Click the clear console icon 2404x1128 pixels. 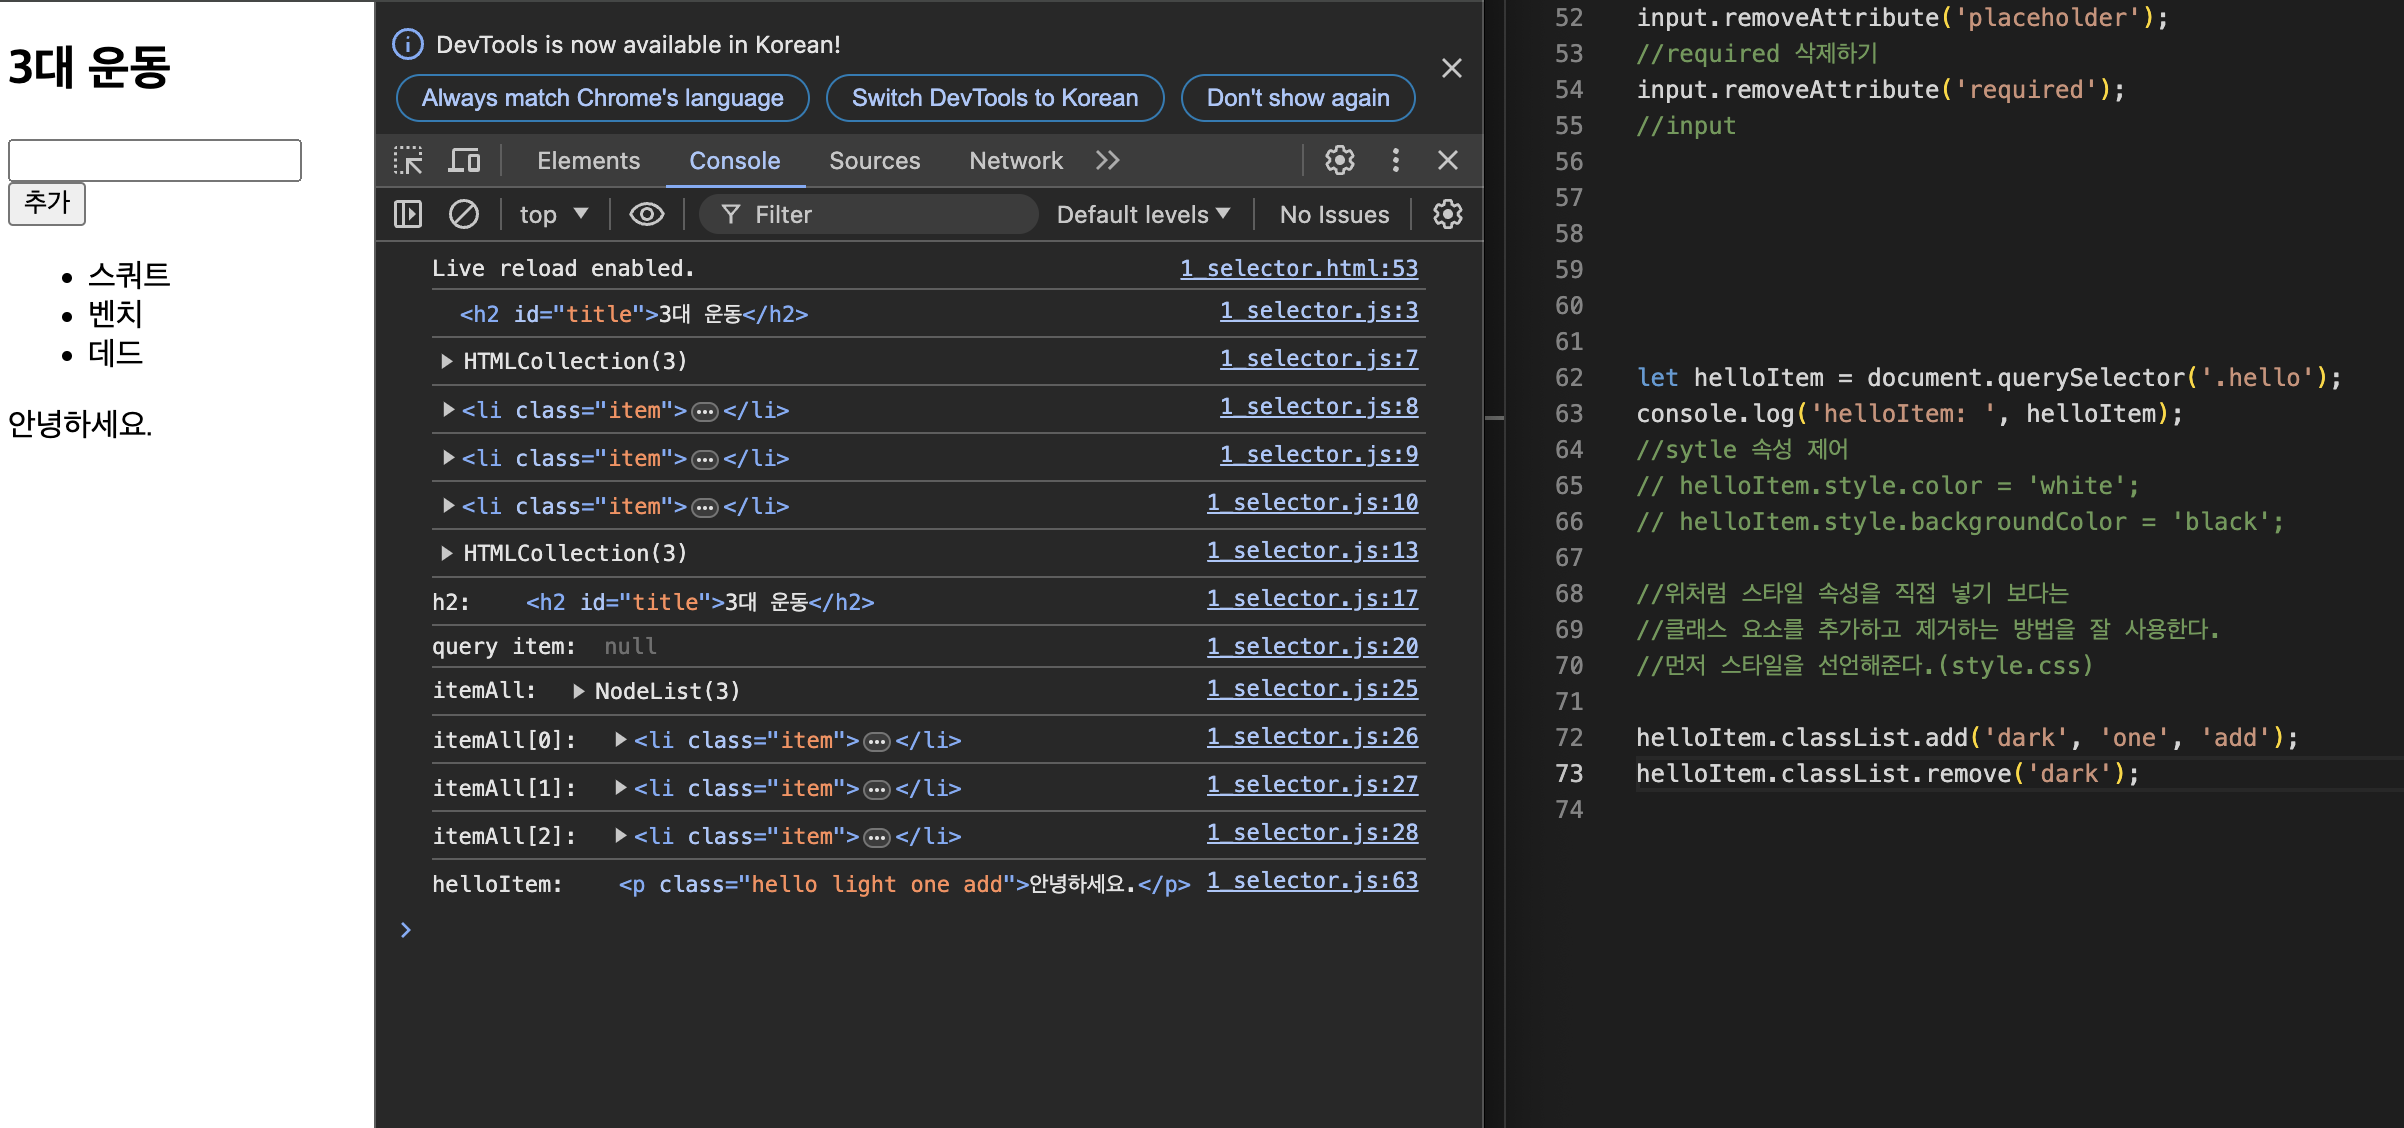[x=463, y=214]
